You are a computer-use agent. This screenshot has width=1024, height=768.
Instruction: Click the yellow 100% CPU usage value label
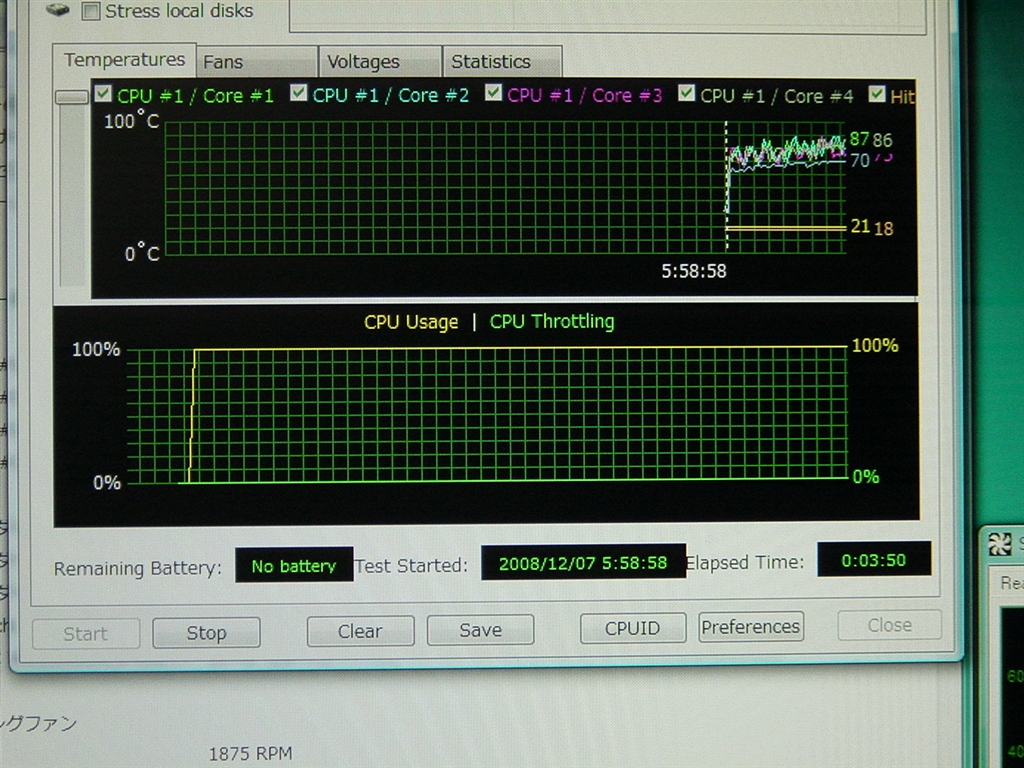click(875, 345)
